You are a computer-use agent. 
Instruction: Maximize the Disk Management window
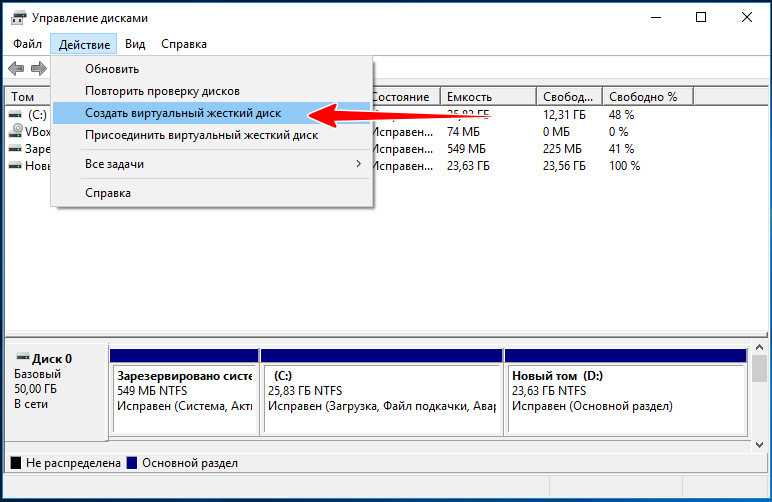701,18
